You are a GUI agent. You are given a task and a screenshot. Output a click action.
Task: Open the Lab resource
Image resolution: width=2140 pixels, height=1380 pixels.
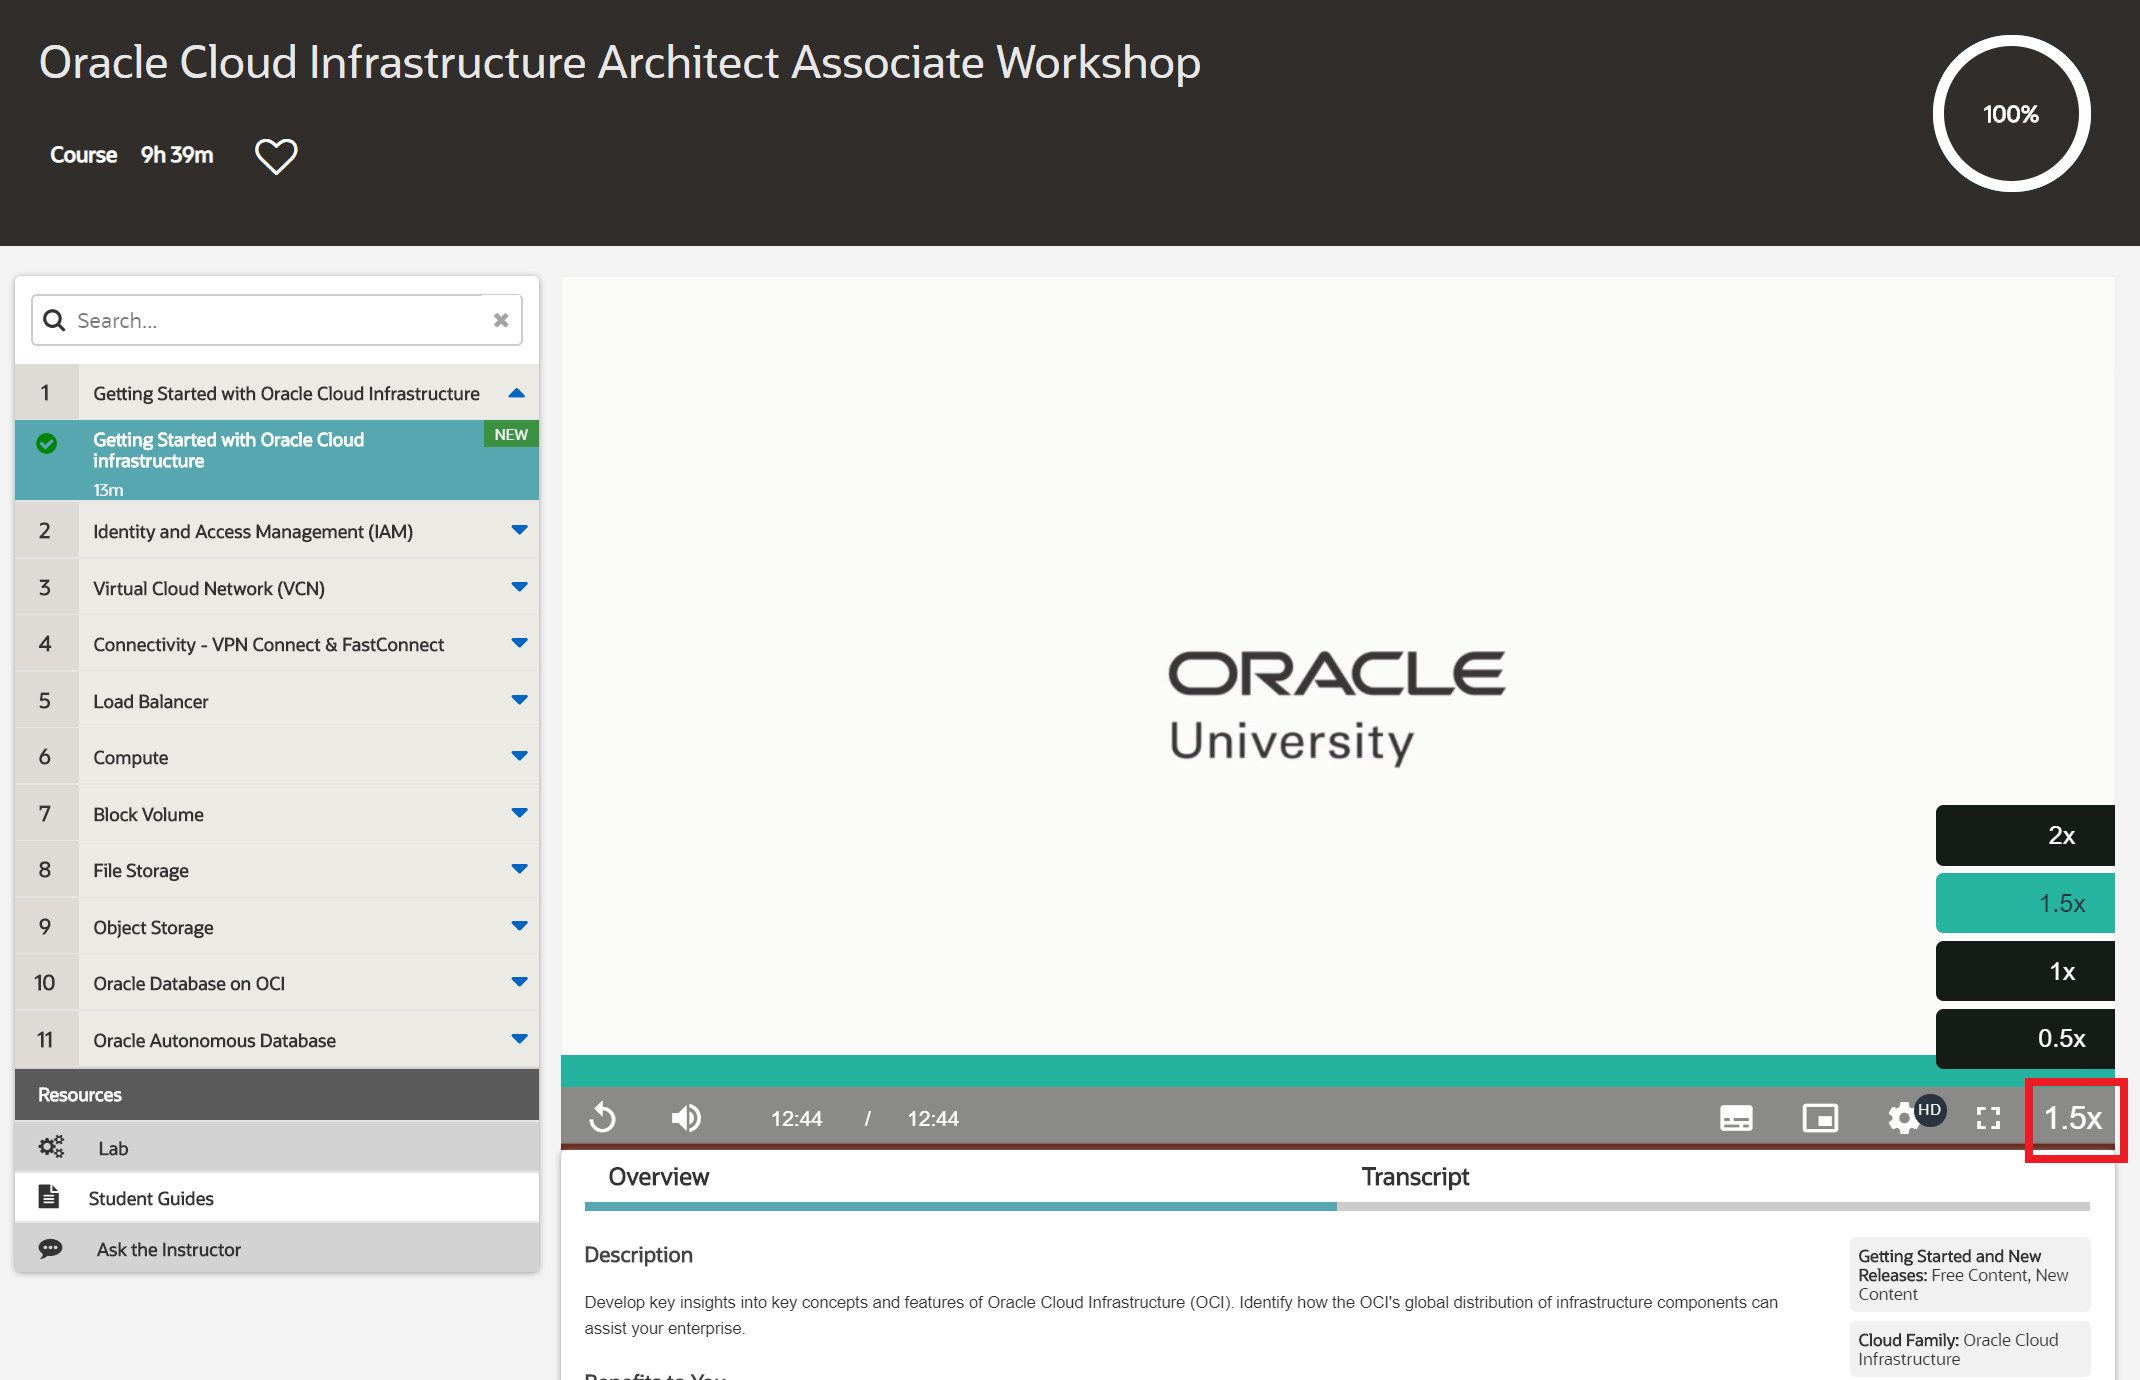113,1148
